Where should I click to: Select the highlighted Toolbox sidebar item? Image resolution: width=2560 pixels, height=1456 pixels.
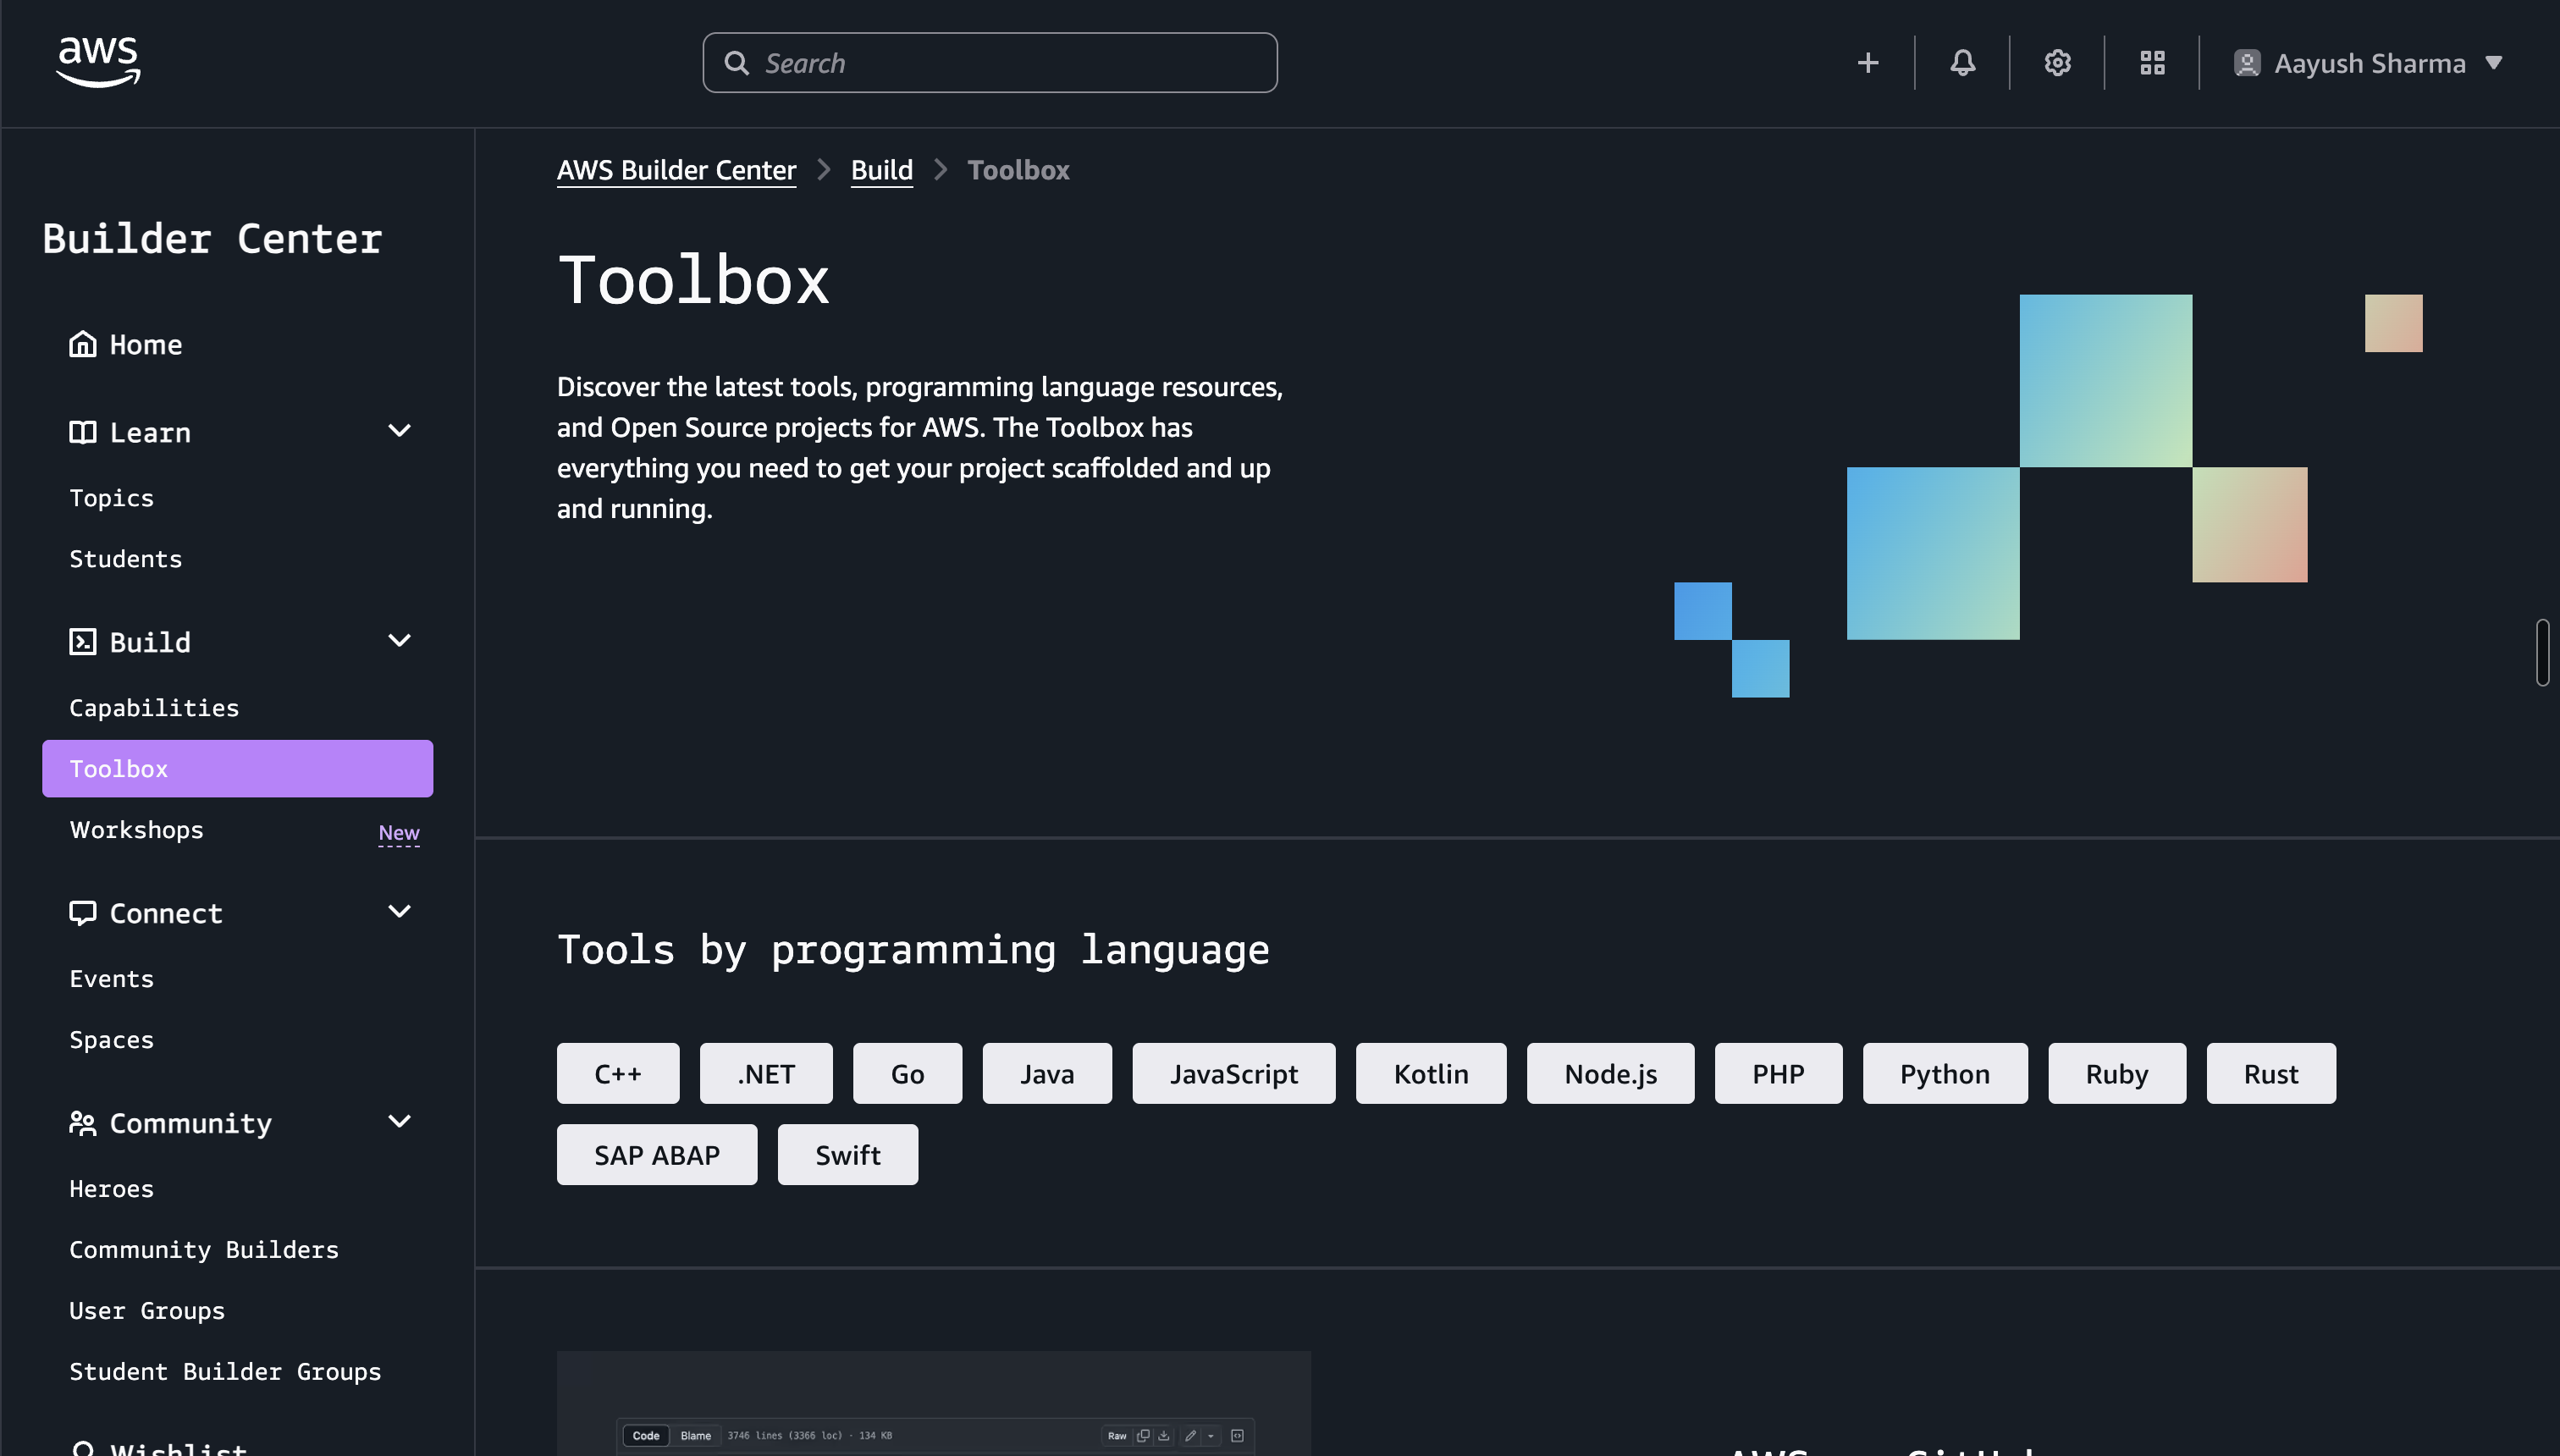pyautogui.click(x=237, y=769)
